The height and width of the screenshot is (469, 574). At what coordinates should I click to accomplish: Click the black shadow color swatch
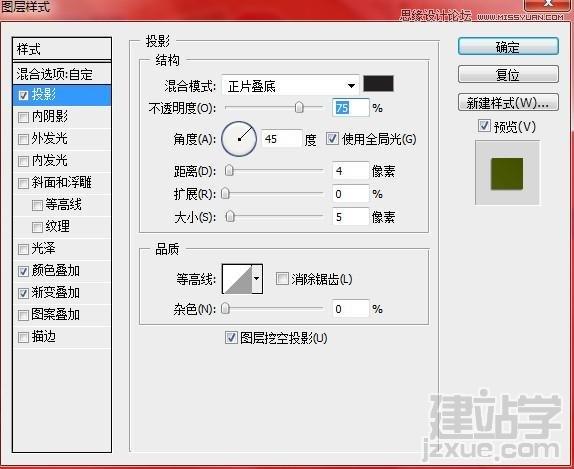pyautogui.click(x=379, y=84)
